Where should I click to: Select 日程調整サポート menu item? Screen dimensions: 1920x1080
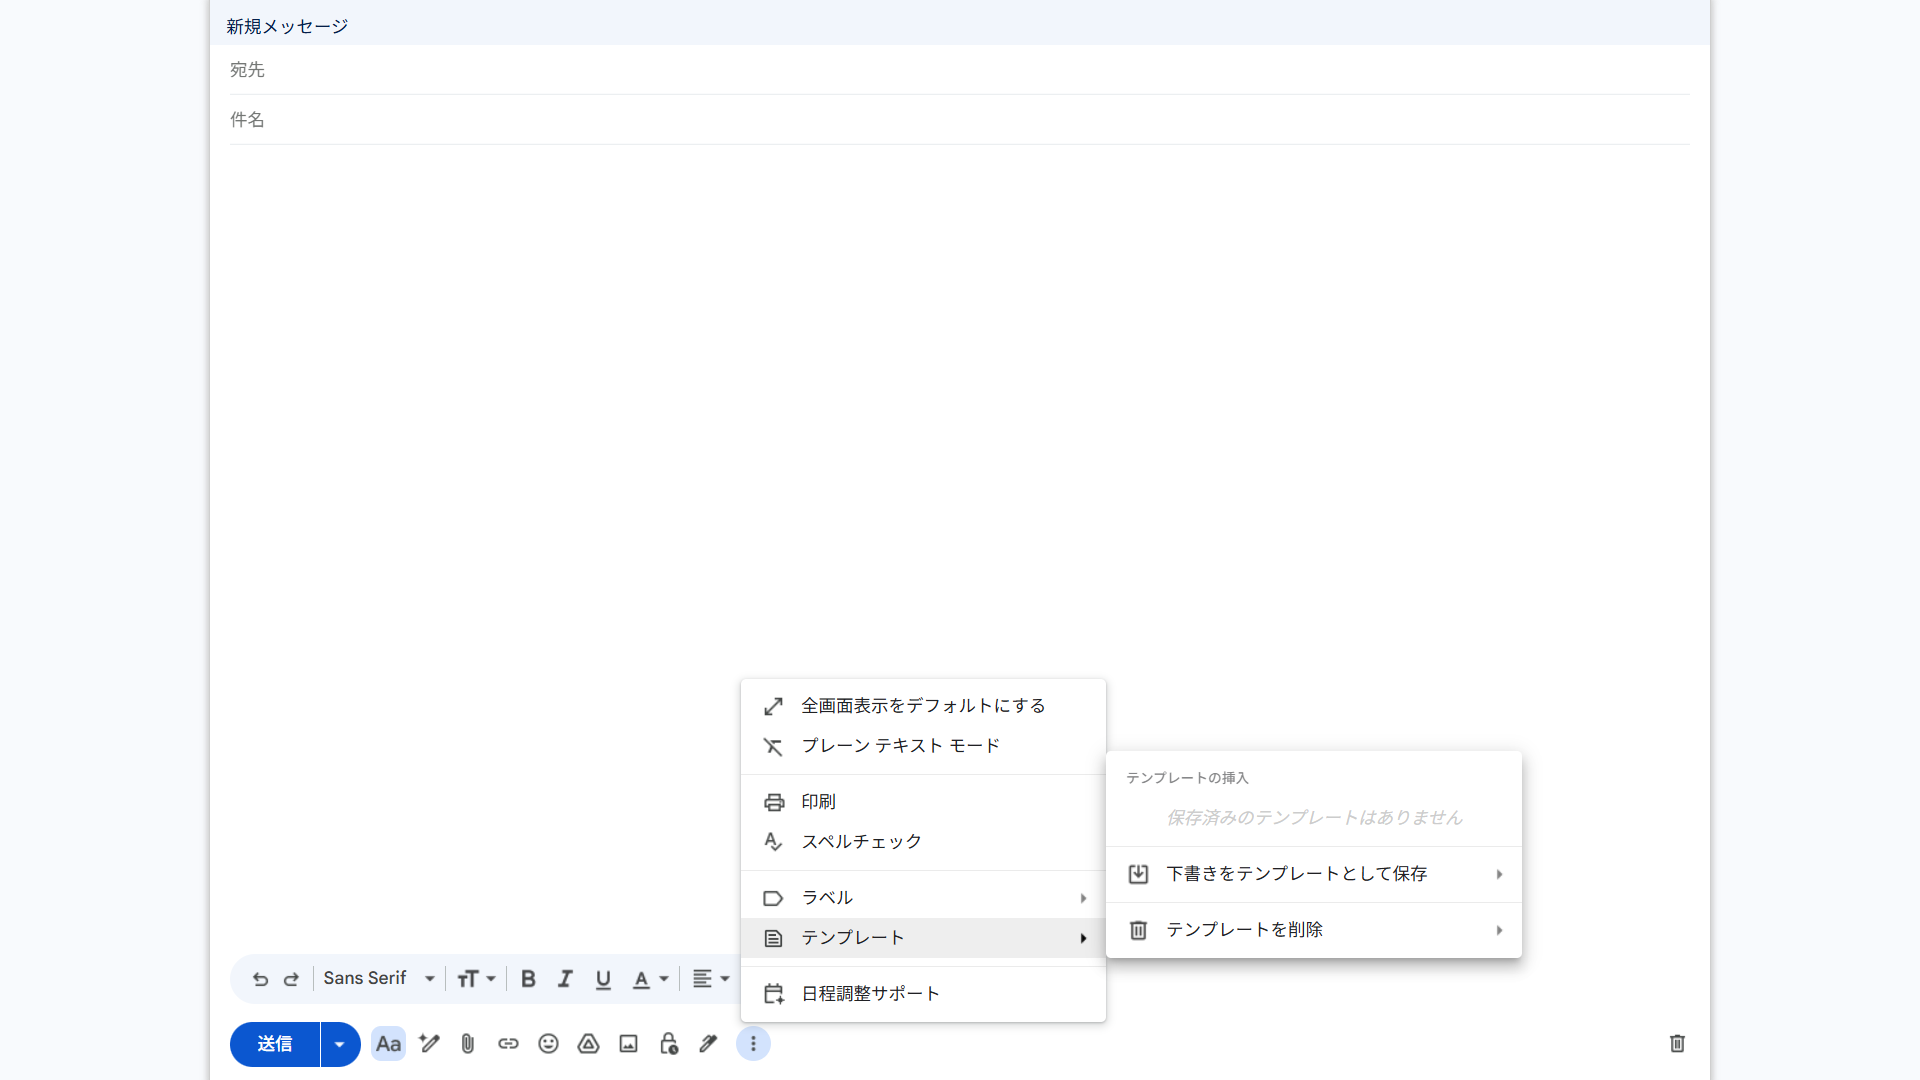click(x=923, y=994)
